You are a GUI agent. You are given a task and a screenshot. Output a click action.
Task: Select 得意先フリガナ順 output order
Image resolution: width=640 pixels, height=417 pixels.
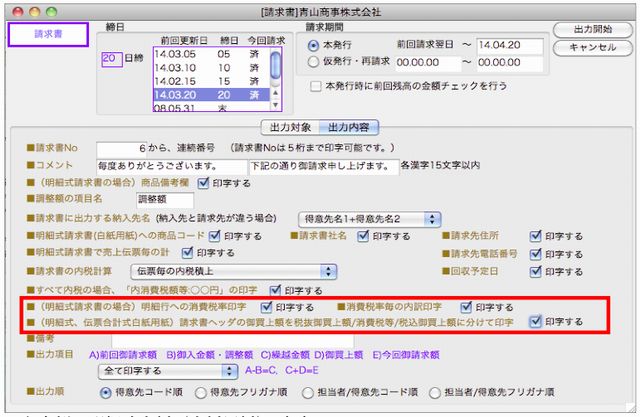pyautogui.click(x=200, y=393)
